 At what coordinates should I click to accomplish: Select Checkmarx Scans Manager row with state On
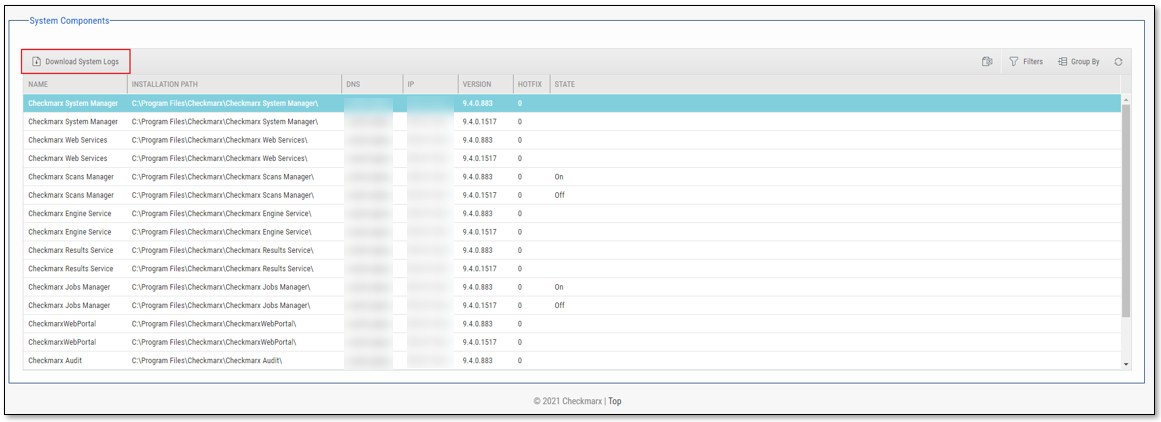pyautogui.click(x=572, y=177)
